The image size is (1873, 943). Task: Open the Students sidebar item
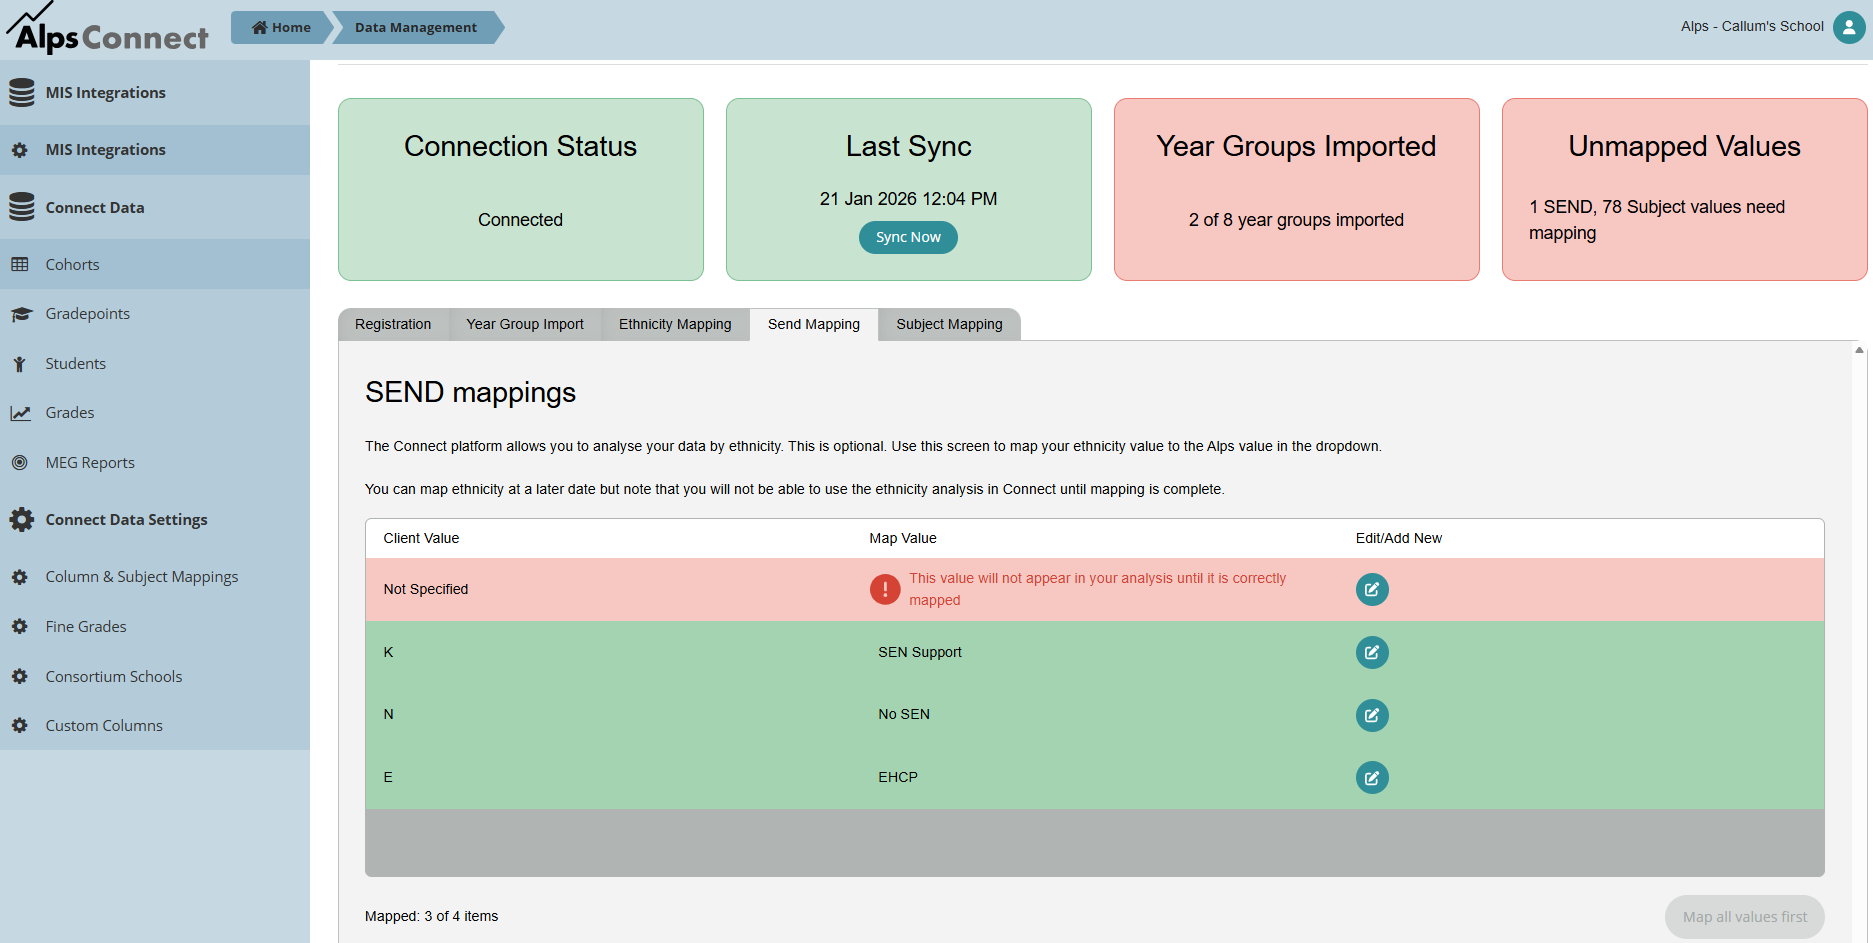75,364
